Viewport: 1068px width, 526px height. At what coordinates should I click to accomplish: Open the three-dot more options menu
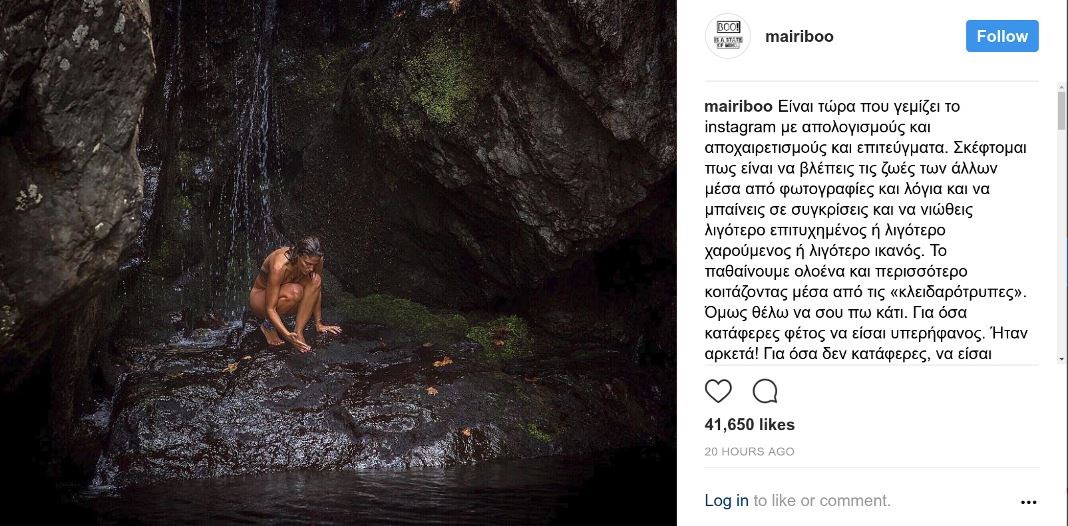click(1028, 502)
